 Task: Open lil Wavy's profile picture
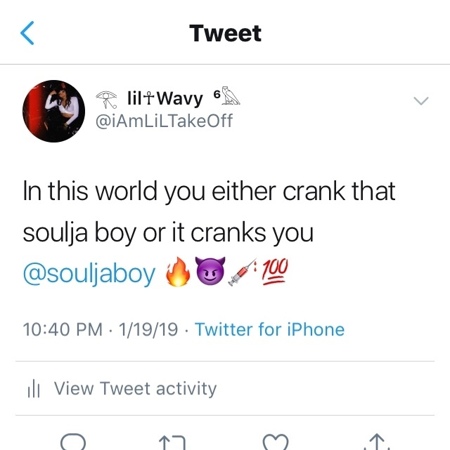click(54, 111)
